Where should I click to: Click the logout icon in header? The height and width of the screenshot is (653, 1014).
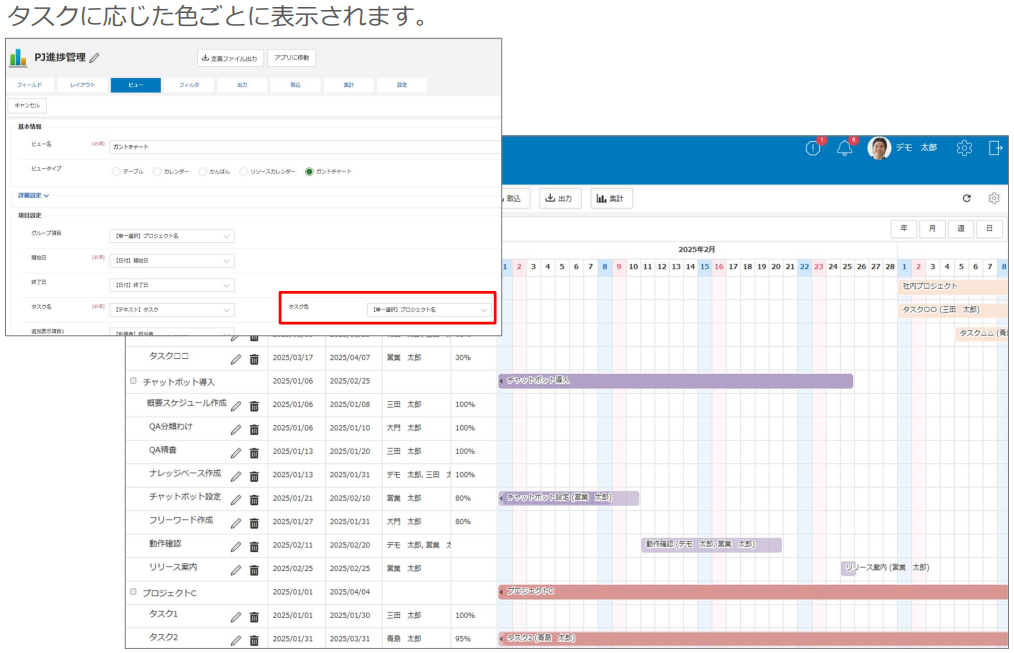point(995,148)
